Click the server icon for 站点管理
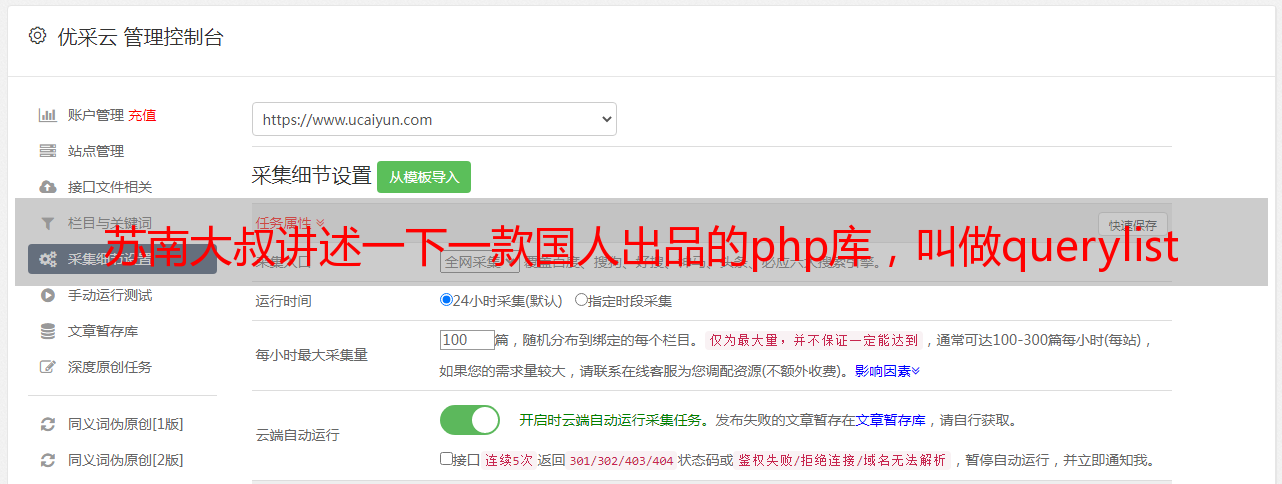 pos(47,151)
